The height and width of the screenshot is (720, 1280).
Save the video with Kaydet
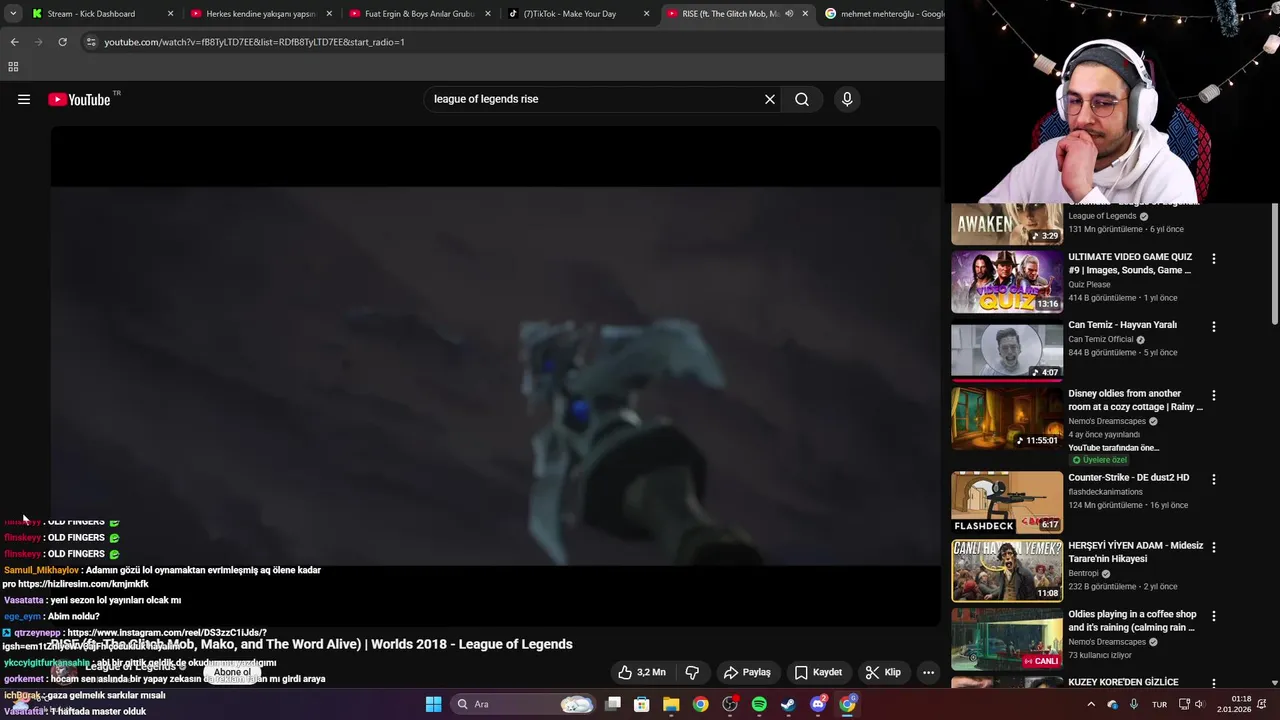(x=818, y=672)
